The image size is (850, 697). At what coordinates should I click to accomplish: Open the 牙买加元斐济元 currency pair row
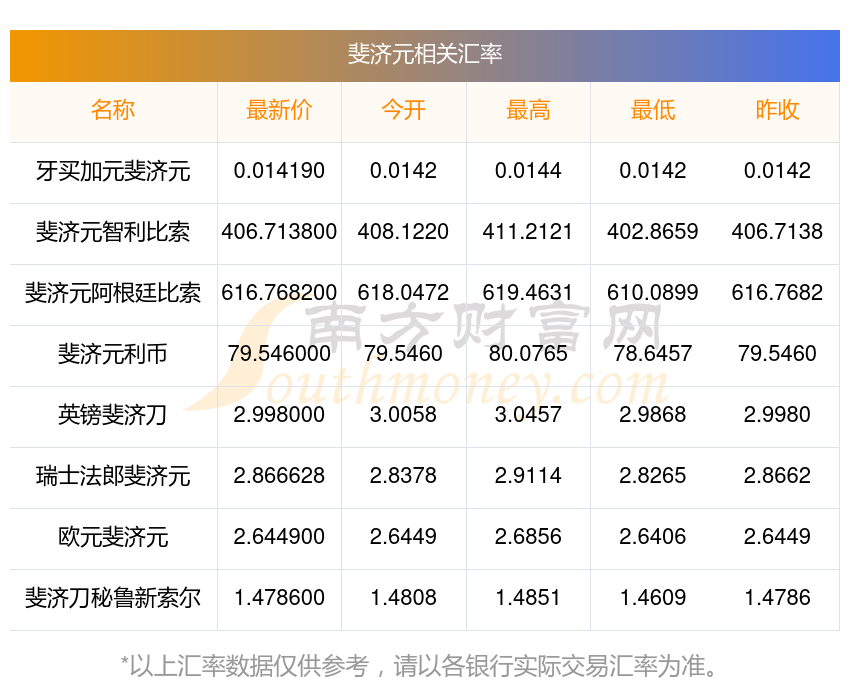113,171
